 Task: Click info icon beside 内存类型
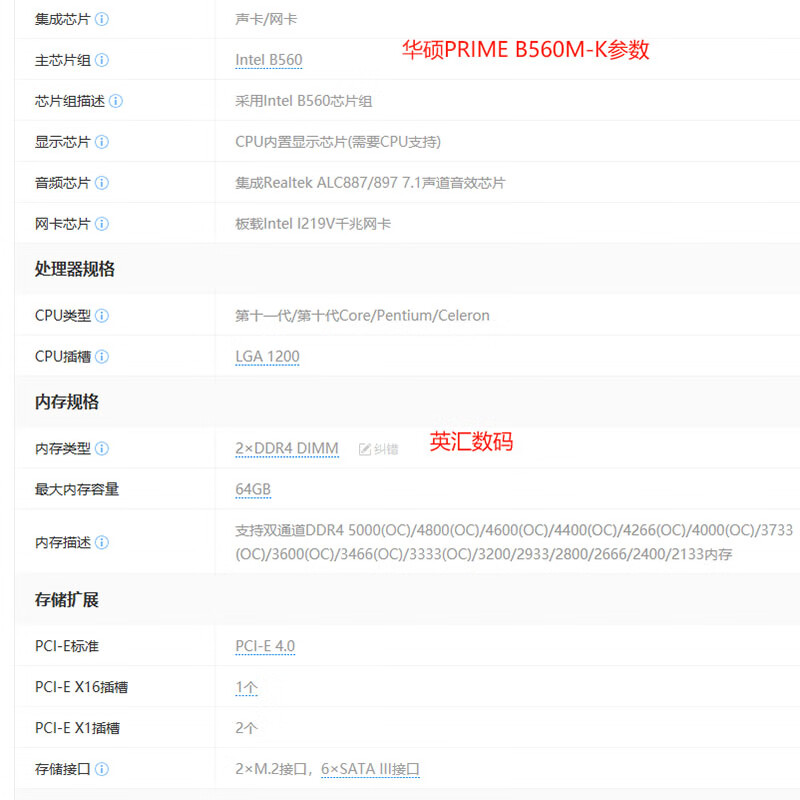[x=102, y=448]
